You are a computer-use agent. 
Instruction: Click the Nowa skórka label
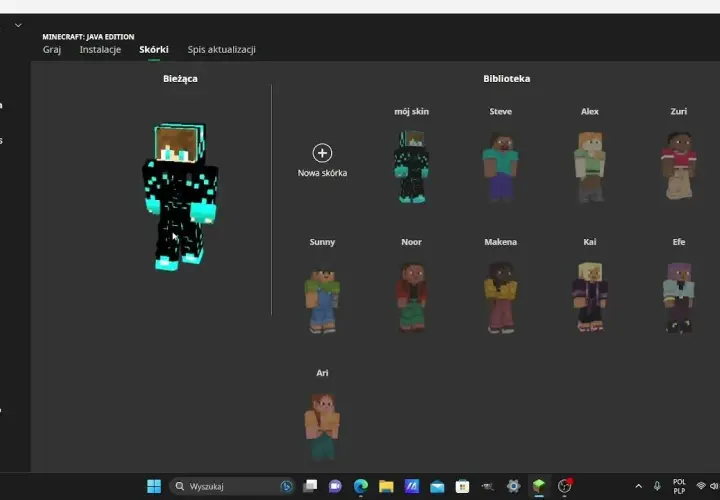pyautogui.click(x=322, y=173)
